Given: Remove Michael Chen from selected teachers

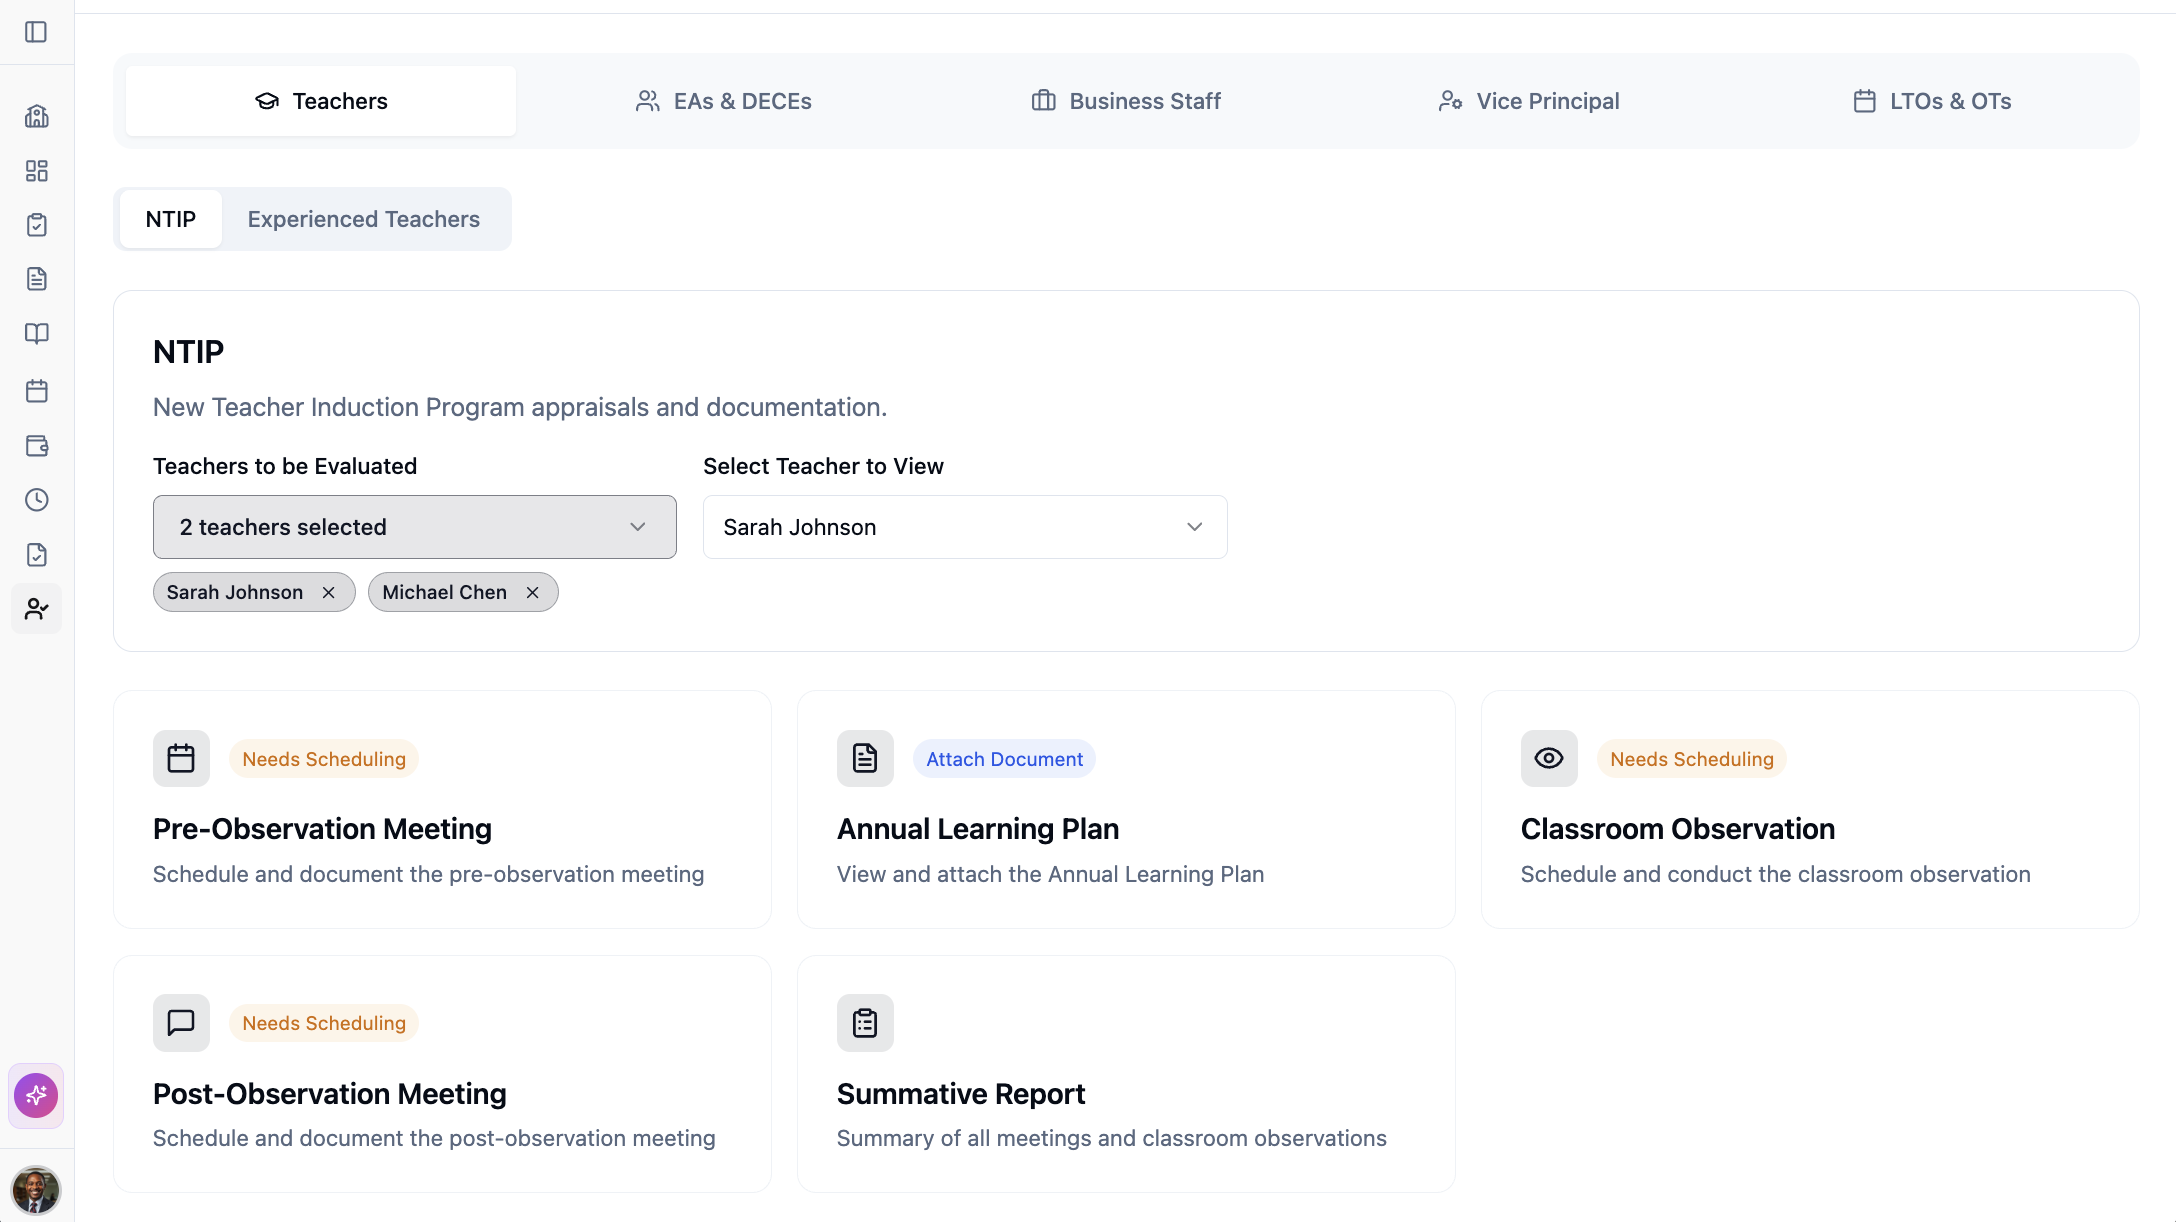Looking at the screenshot, I should pyautogui.click(x=532, y=592).
